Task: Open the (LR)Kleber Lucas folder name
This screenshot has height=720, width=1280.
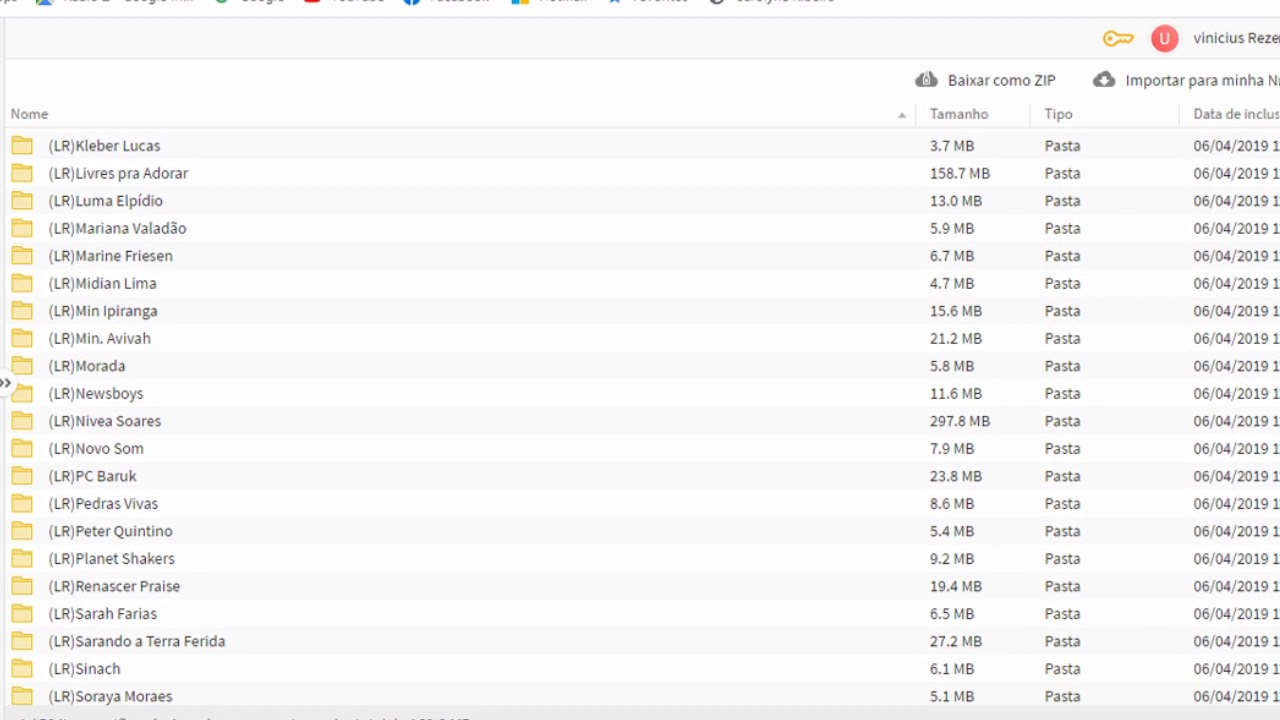Action: (x=104, y=146)
